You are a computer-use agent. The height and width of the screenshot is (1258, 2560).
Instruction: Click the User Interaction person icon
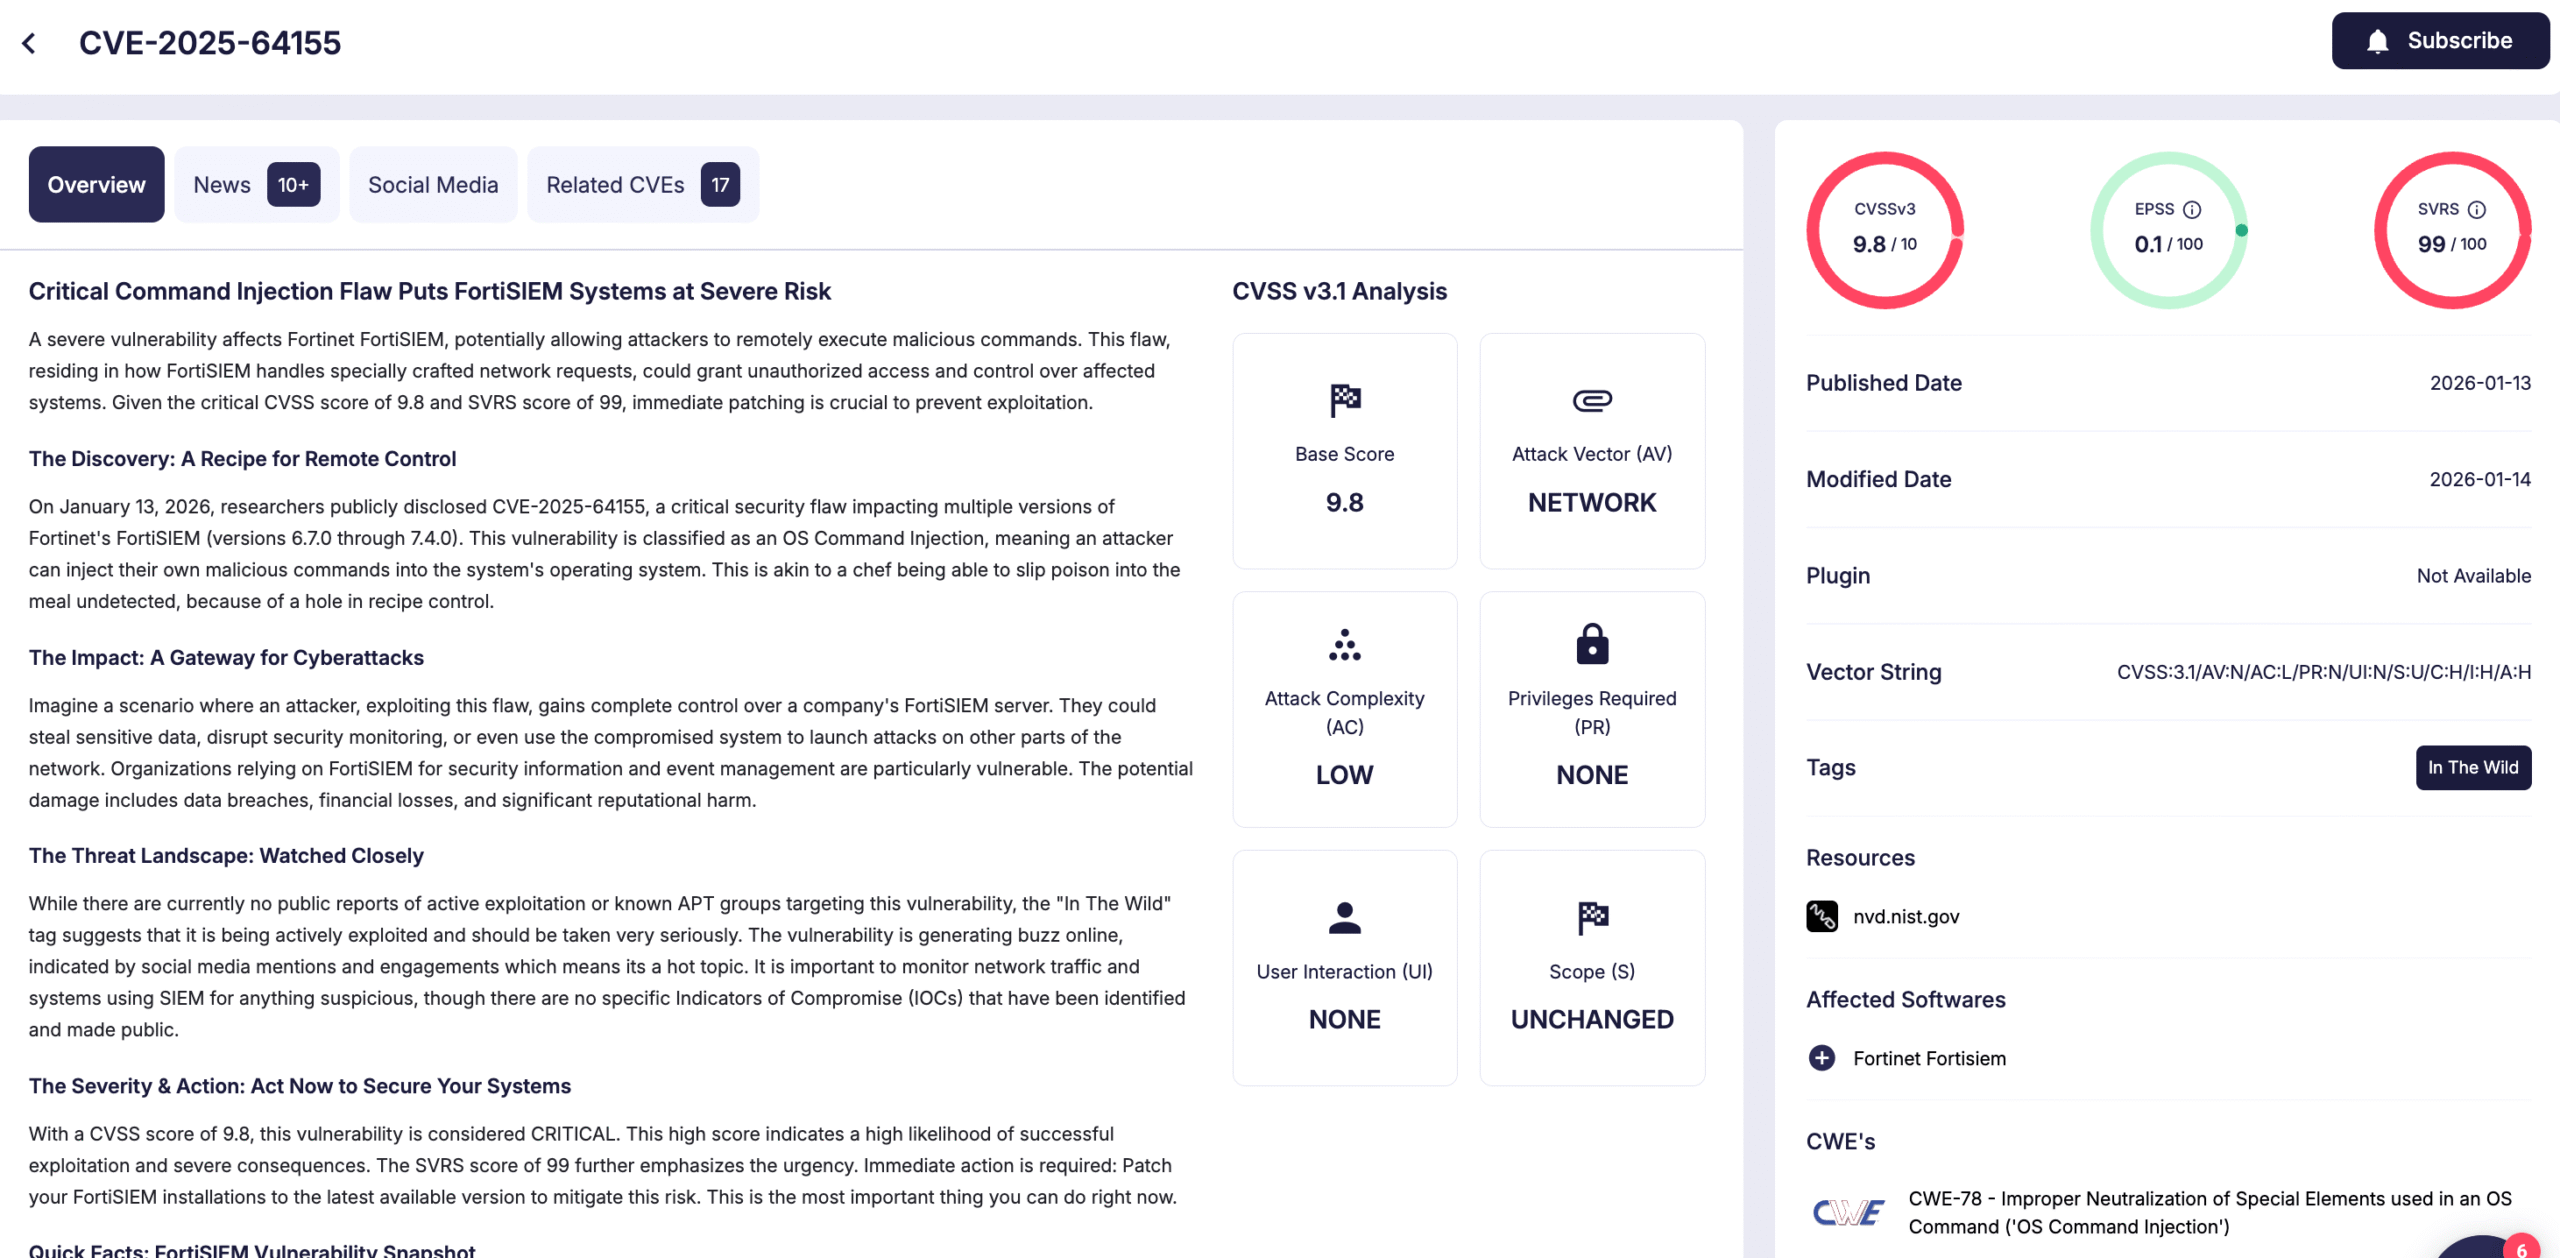[x=1345, y=917]
